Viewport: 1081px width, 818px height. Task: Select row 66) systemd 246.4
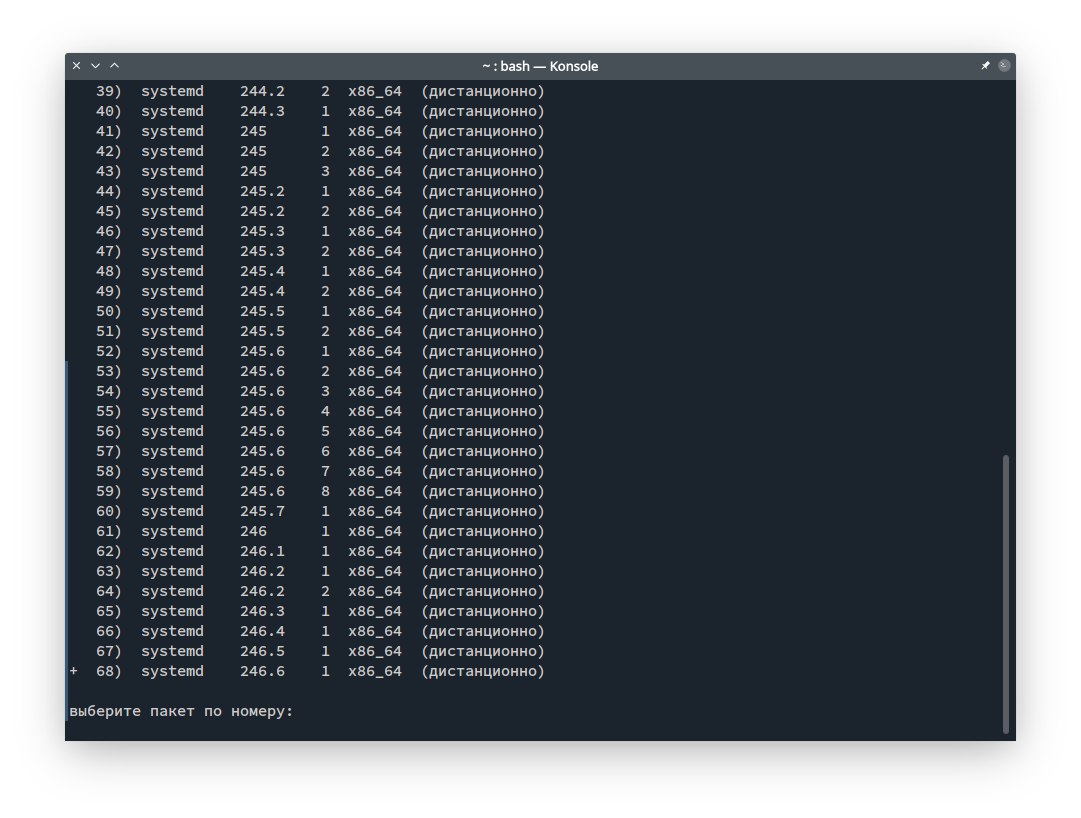pyautogui.click(x=320, y=631)
